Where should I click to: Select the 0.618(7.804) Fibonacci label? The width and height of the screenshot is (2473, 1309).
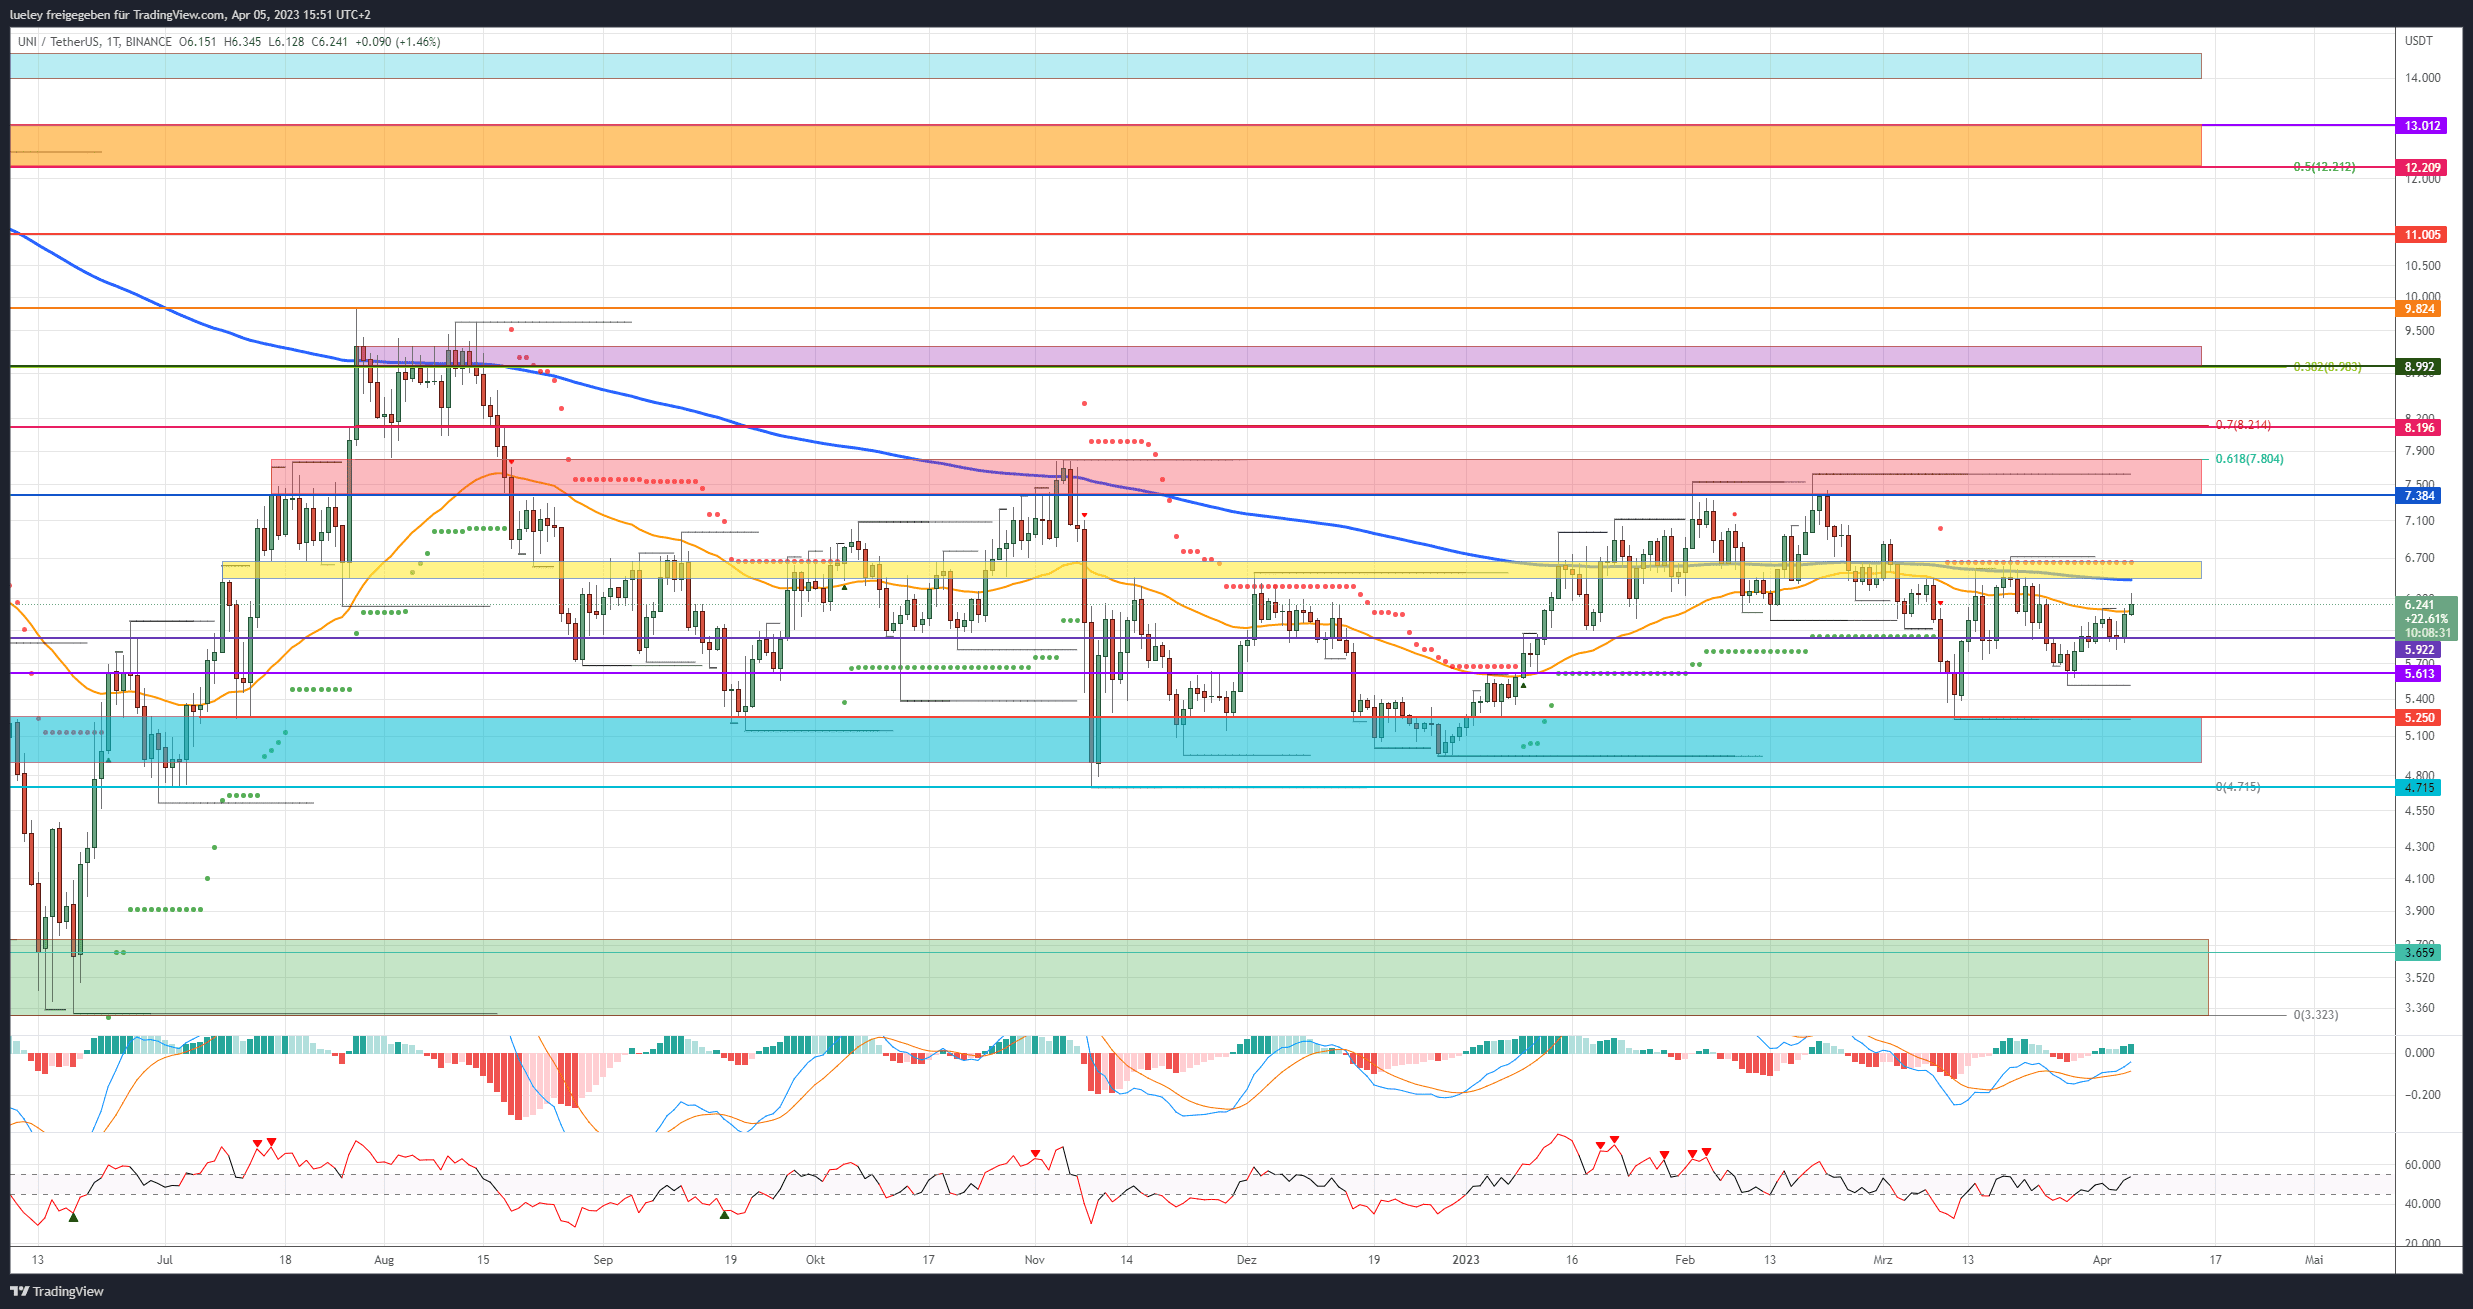pyautogui.click(x=2249, y=459)
